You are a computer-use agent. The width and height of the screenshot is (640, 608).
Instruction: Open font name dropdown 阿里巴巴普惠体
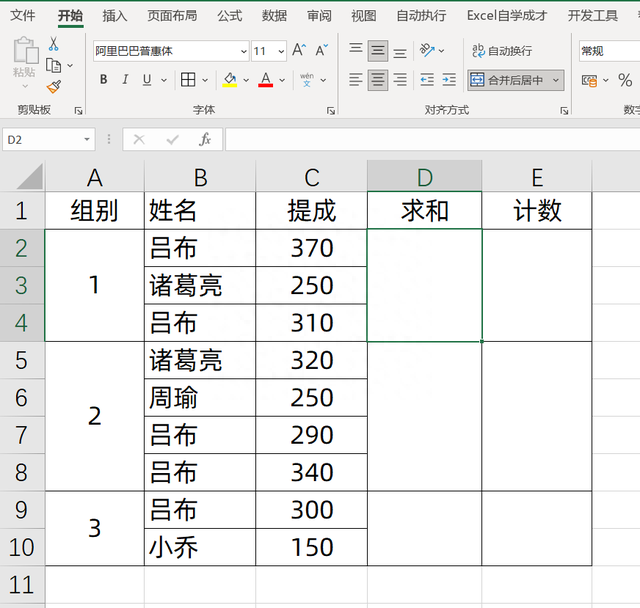244,51
